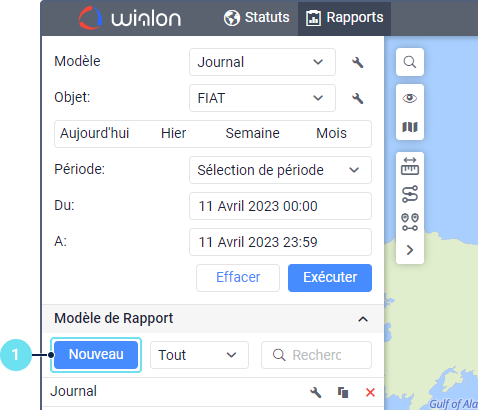Edit Modèle with wrench icon
Screen dimensions: 478x410
coord(357,62)
